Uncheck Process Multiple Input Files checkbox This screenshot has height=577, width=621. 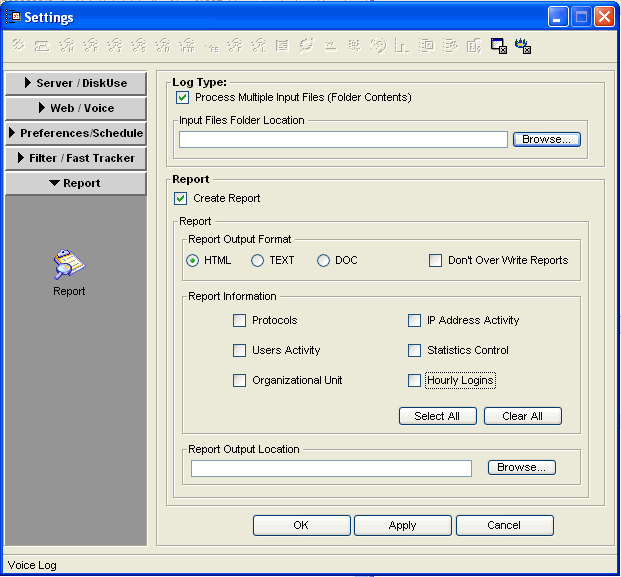(x=182, y=98)
